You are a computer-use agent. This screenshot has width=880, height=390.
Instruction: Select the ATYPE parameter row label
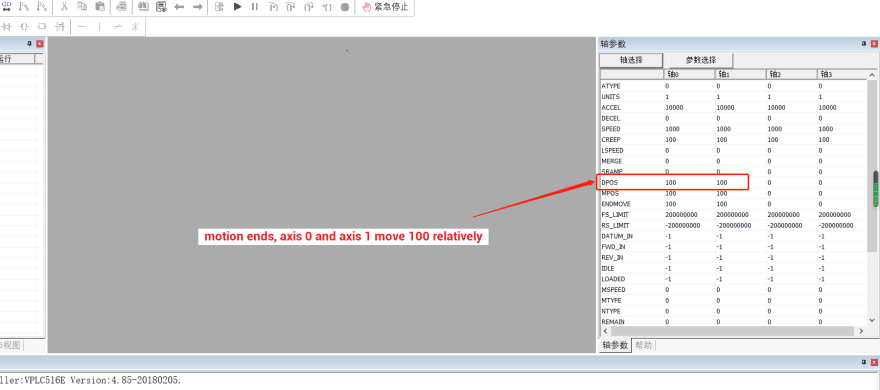(611, 86)
